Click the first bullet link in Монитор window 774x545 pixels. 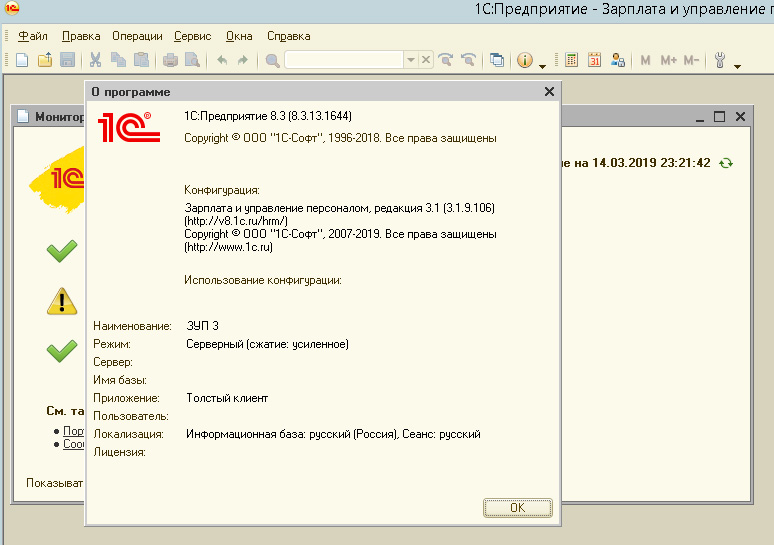[74, 431]
